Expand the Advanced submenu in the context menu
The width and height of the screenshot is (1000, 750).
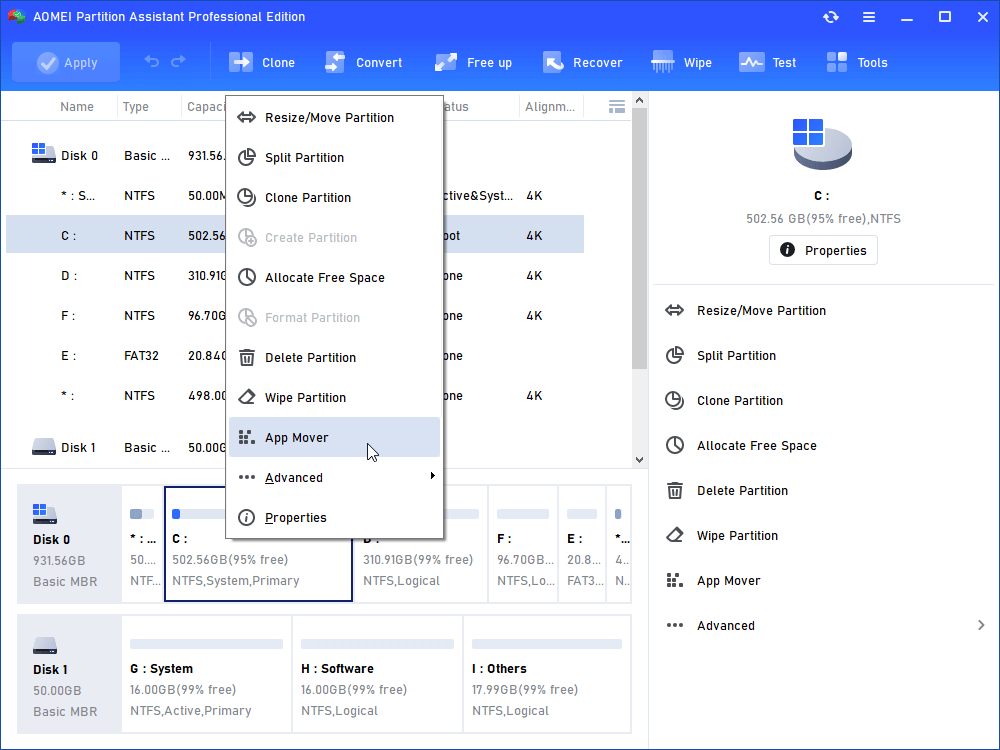[334, 478]
